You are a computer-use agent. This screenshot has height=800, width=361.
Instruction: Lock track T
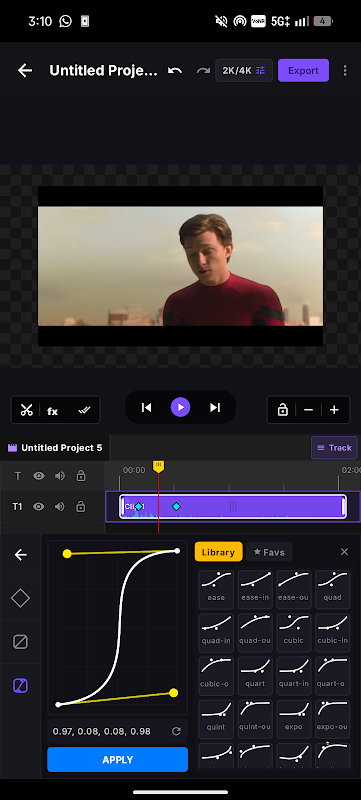tap(81, 476)
